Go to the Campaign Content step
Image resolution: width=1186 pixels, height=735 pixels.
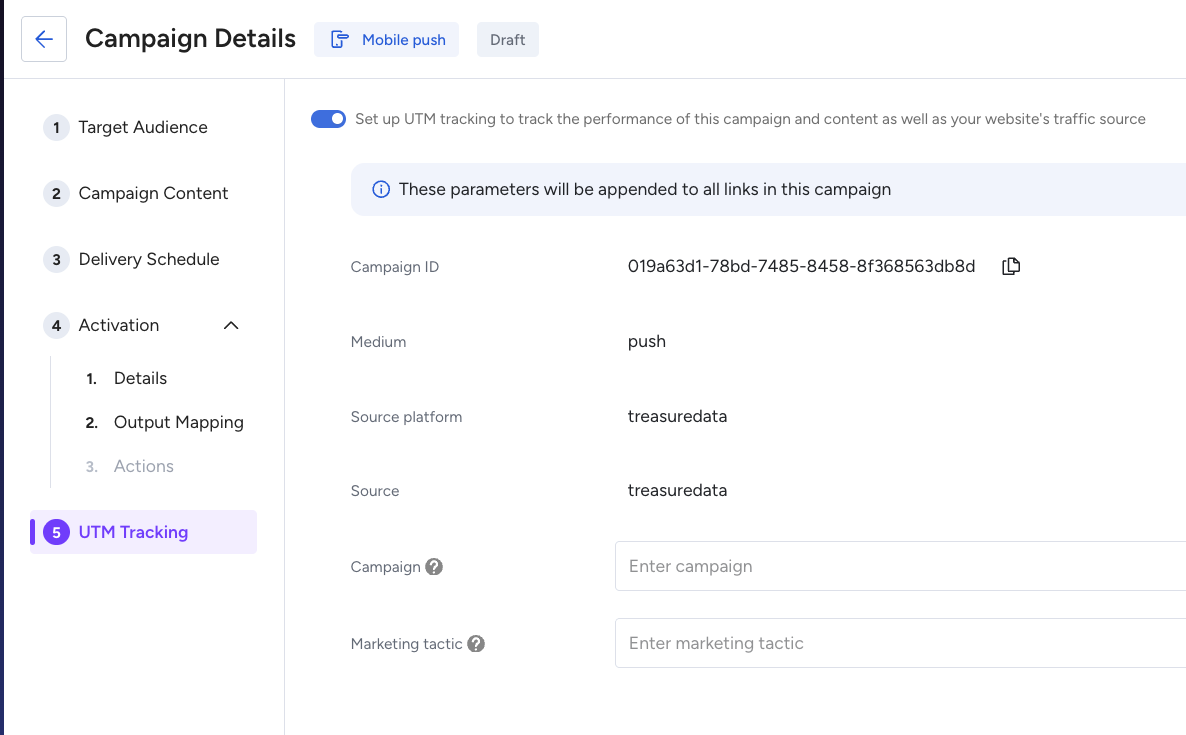[x=153, y=194]
